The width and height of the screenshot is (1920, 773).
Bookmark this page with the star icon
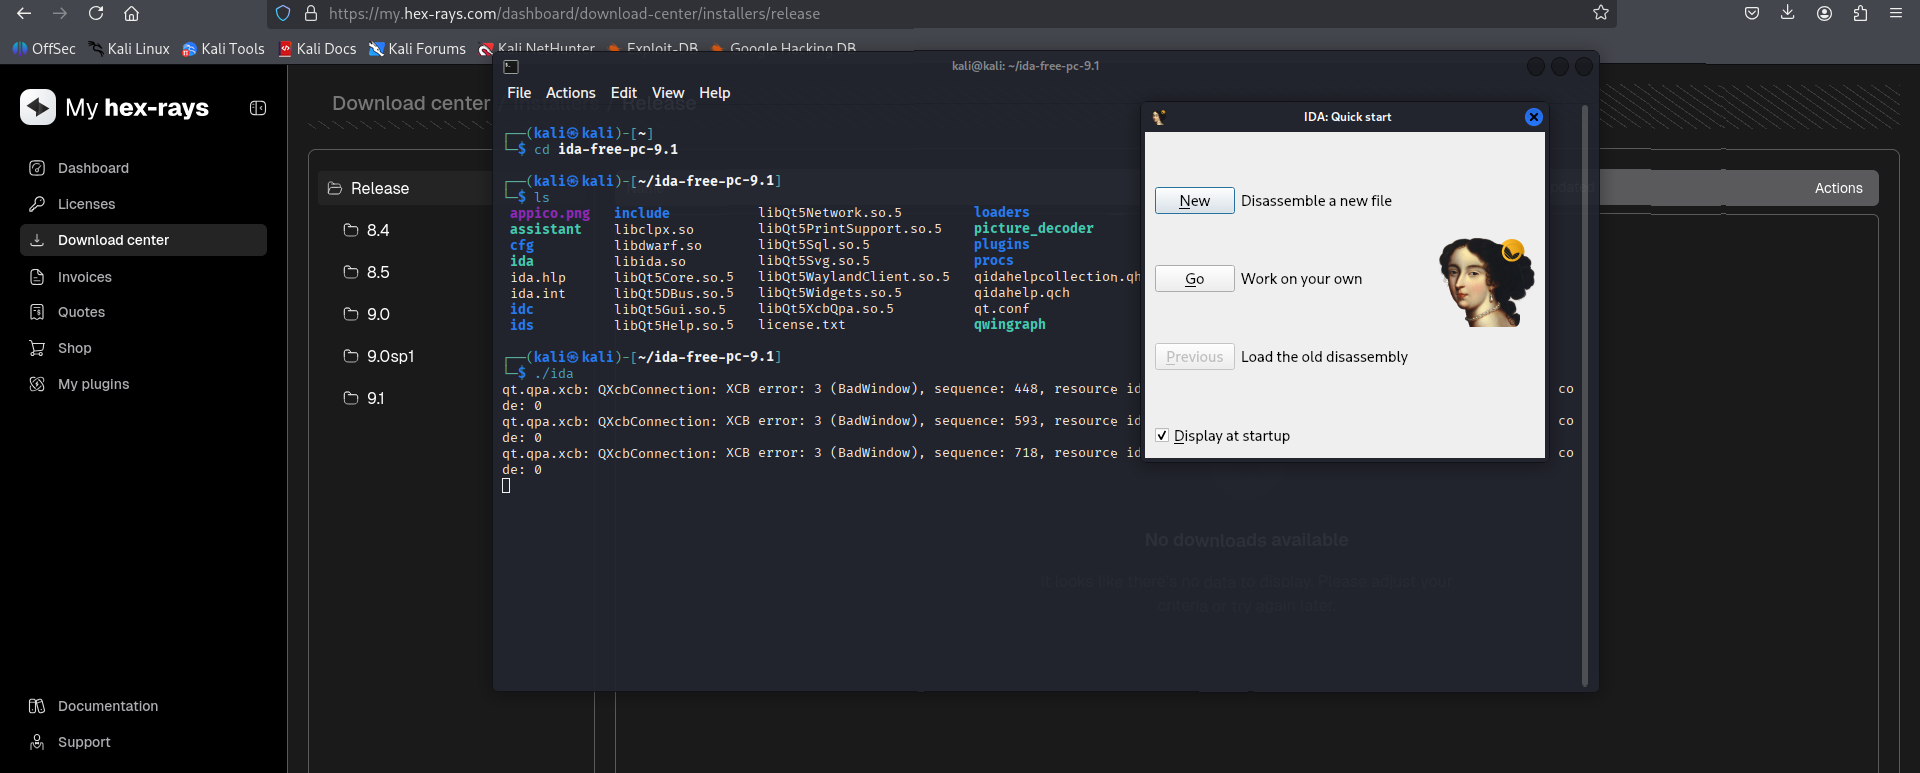[1601, 13]
